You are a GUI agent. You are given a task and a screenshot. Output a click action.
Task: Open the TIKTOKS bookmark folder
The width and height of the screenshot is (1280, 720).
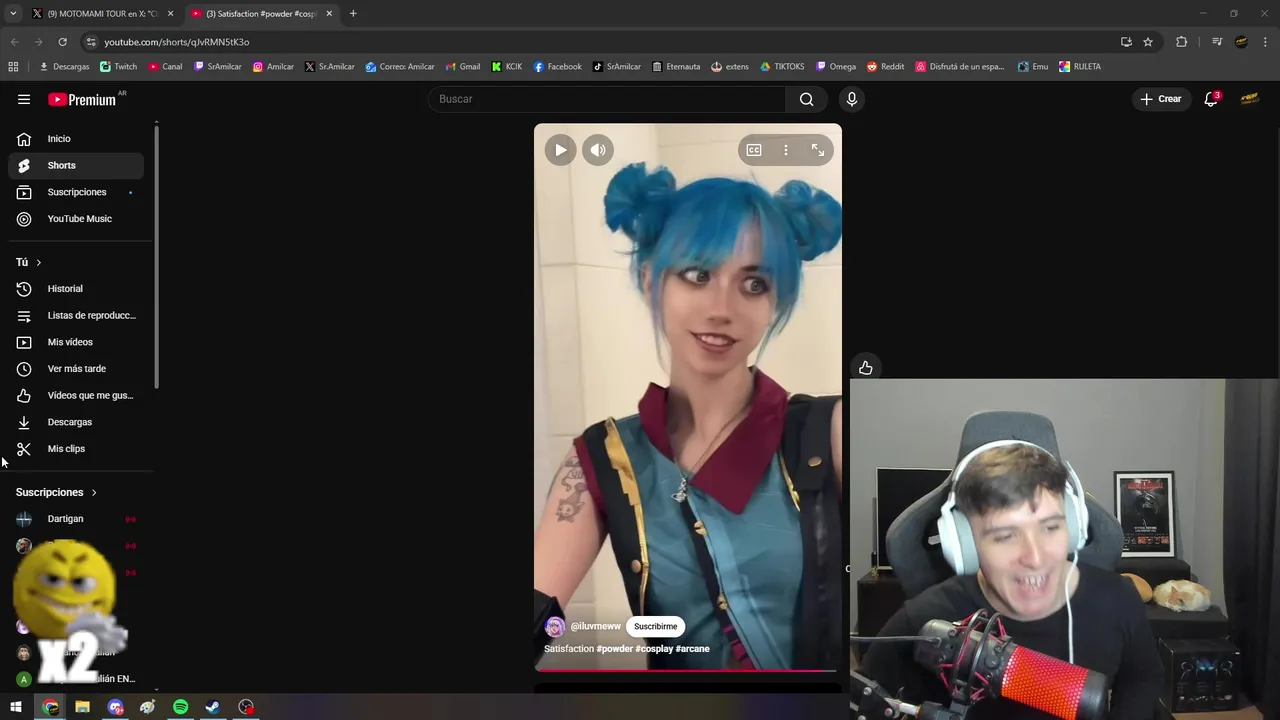click(782, 67)
